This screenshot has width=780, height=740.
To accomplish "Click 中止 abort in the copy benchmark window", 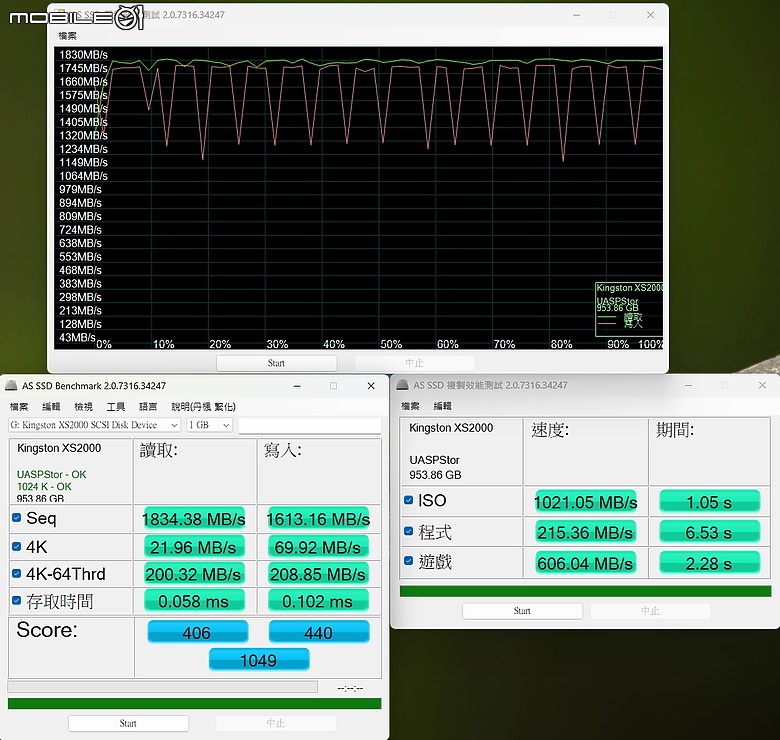I will point(650,611).
